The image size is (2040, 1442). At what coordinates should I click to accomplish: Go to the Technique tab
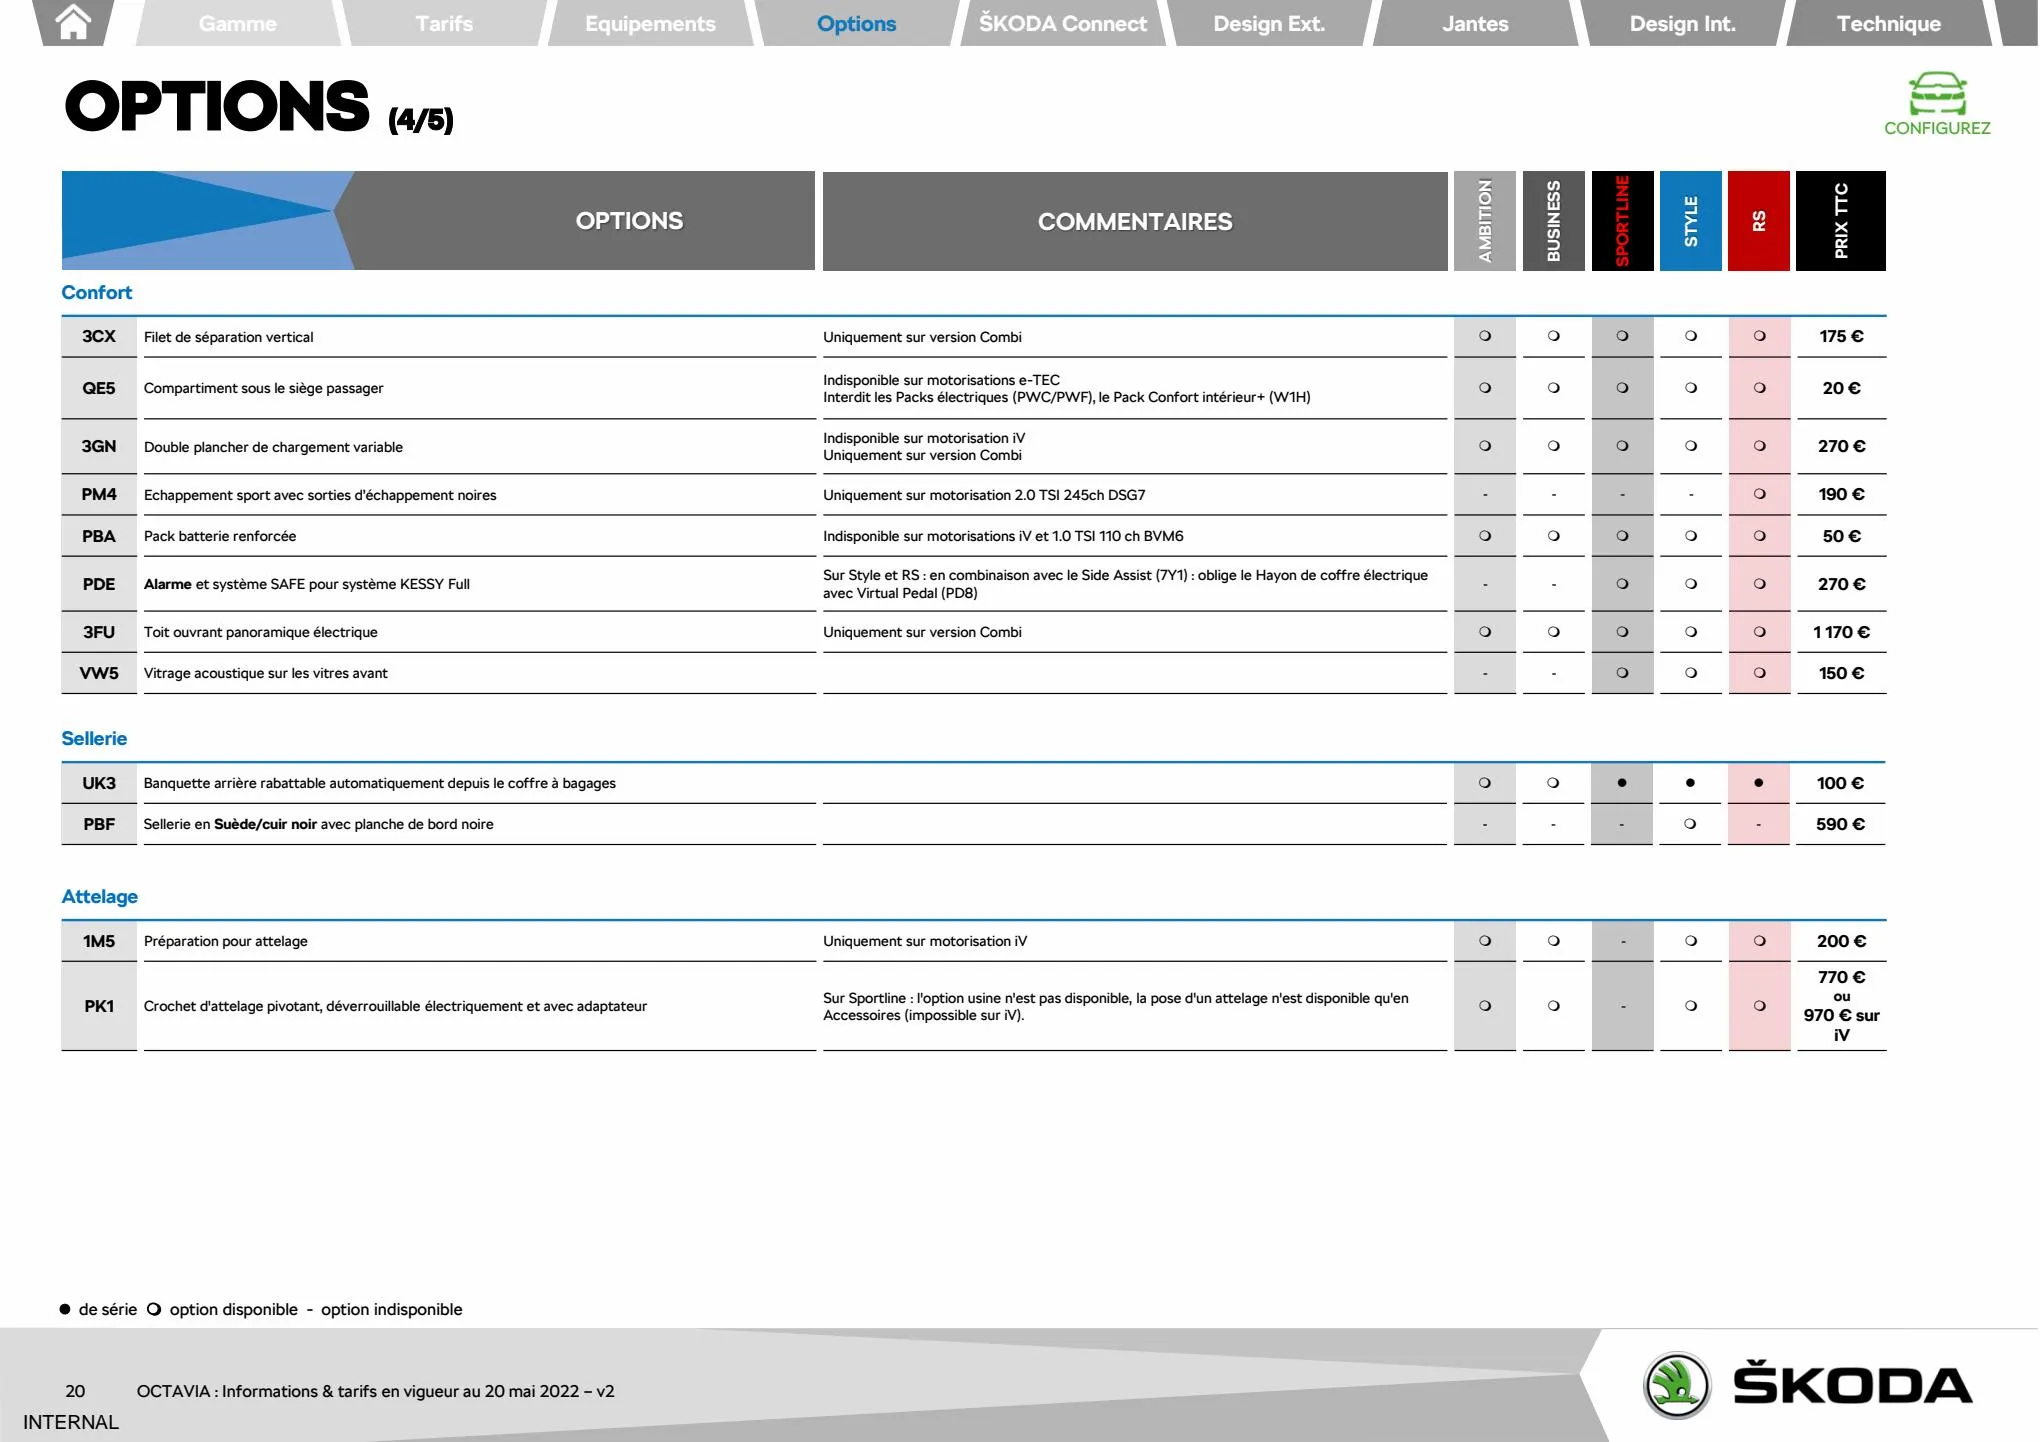[x=1889, y=23]
